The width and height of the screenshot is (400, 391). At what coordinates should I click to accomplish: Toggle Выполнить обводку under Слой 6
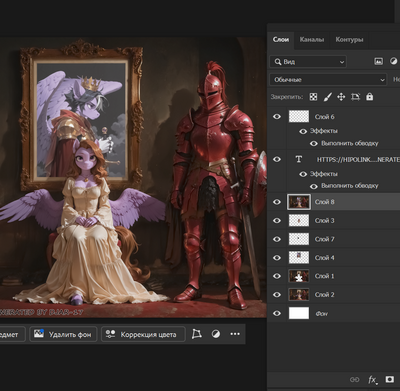[x=314, y=143]
